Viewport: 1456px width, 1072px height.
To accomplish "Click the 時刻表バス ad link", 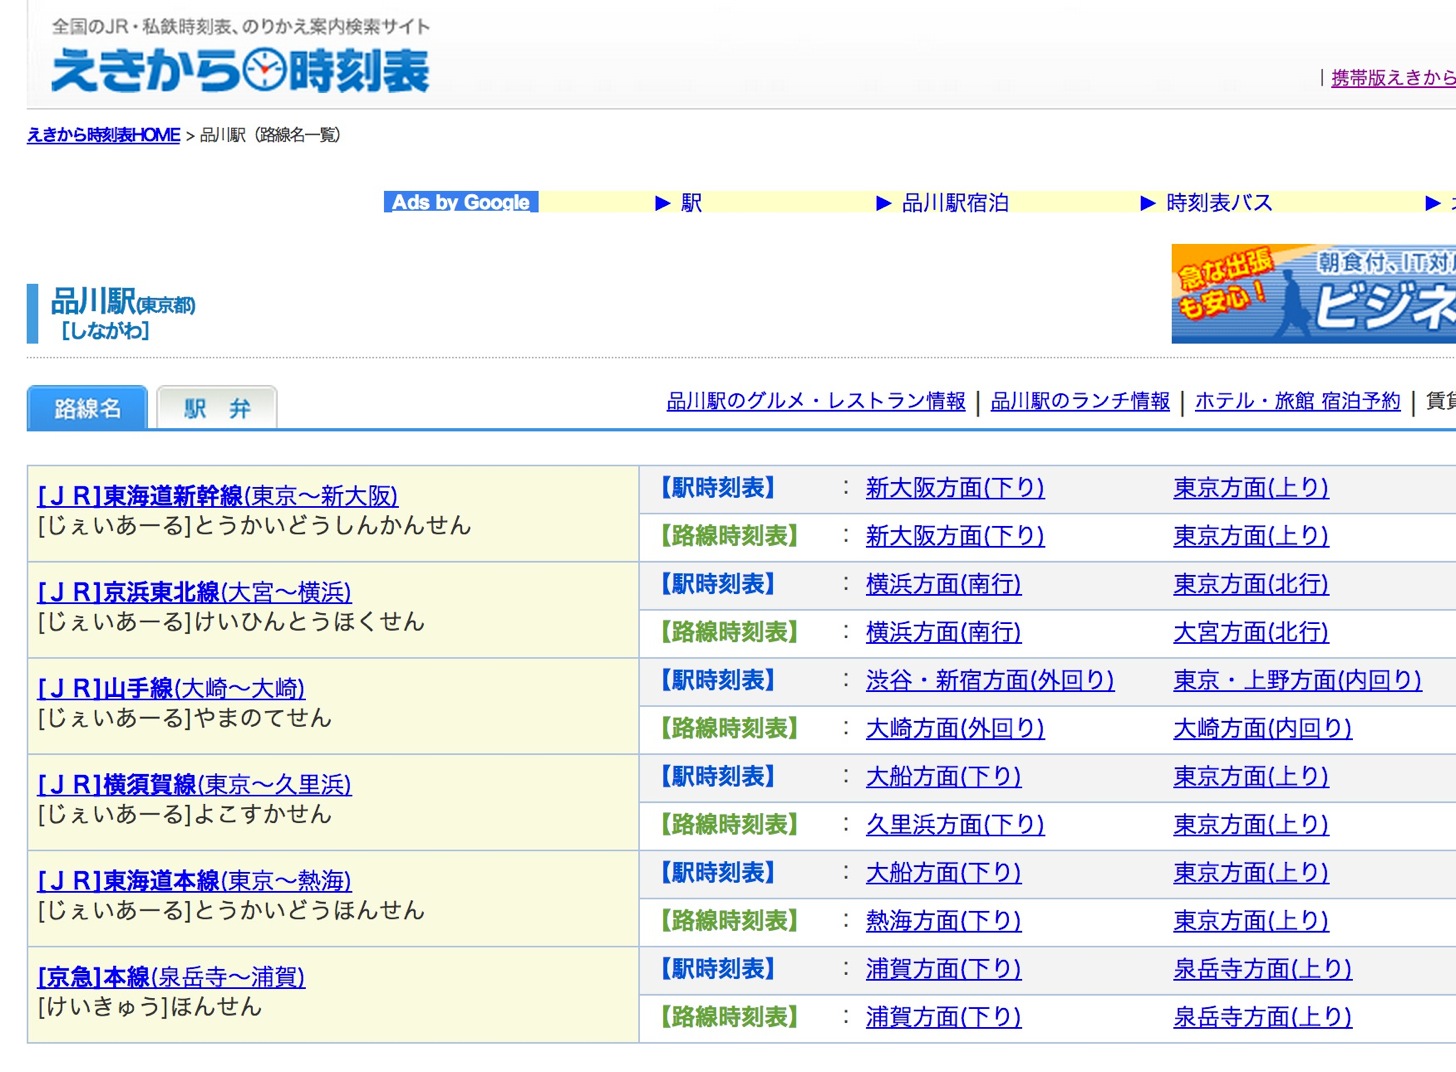I will (x=1219, y=203).
